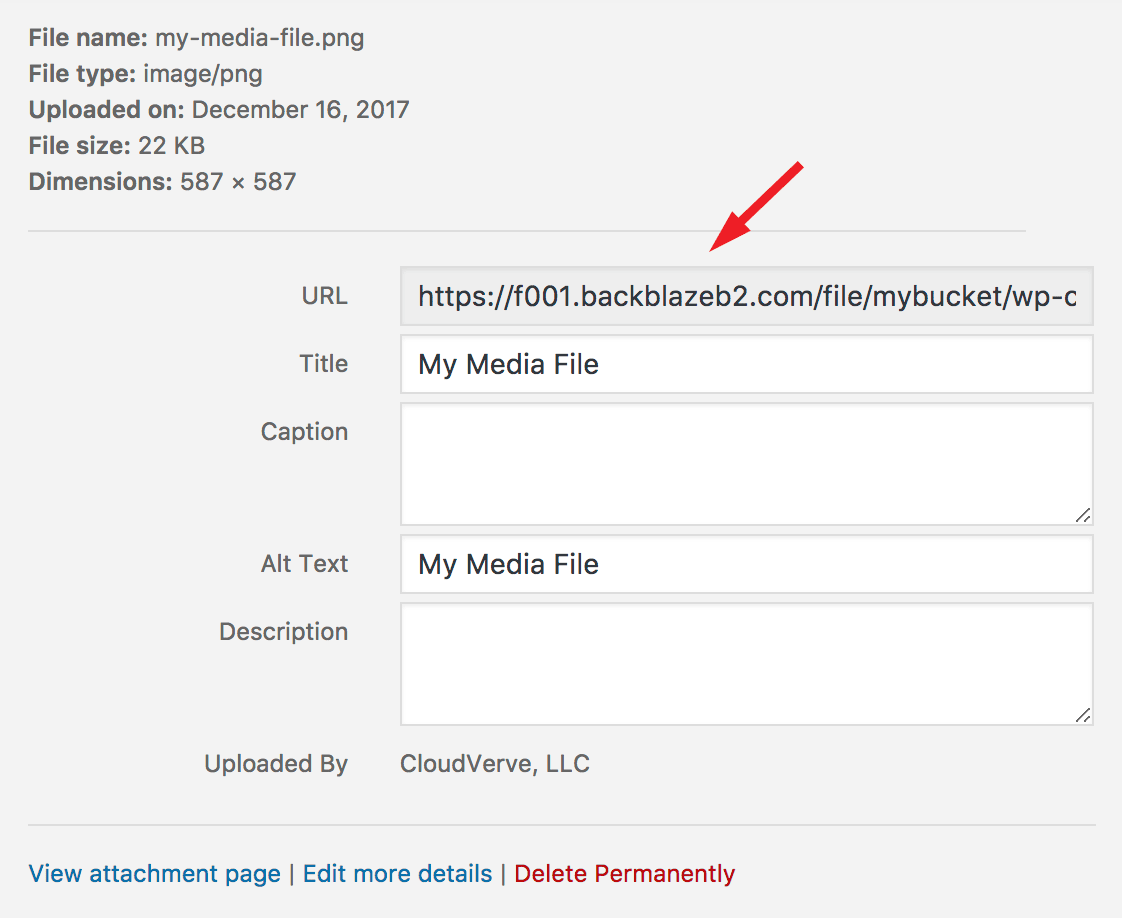Click the Caption box resize grip icon
Screen dimensions: 1122x918
1083,514
